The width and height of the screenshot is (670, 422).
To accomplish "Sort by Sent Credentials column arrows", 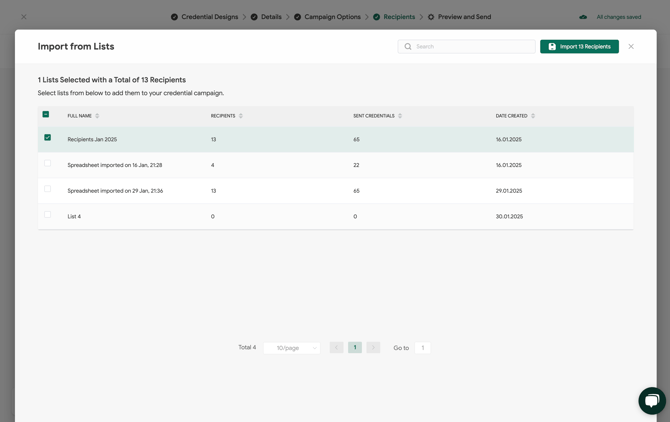I will point(400,116).
